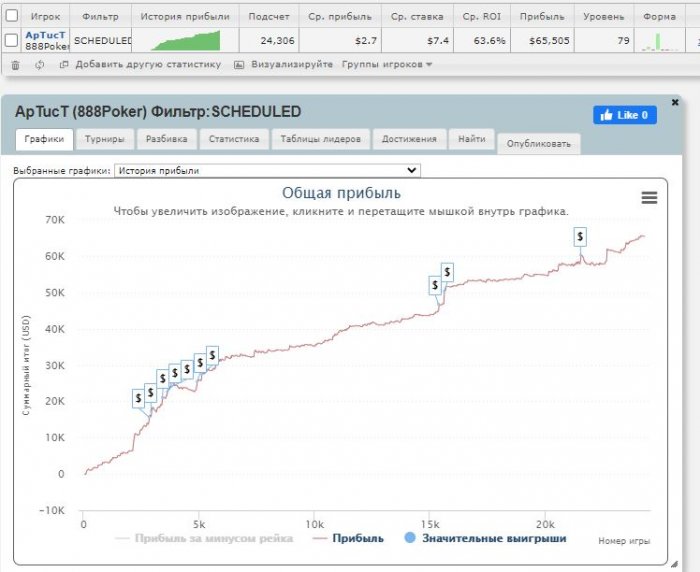
Task: Tick the header select-all checkbox
Action: pos(11,16)
